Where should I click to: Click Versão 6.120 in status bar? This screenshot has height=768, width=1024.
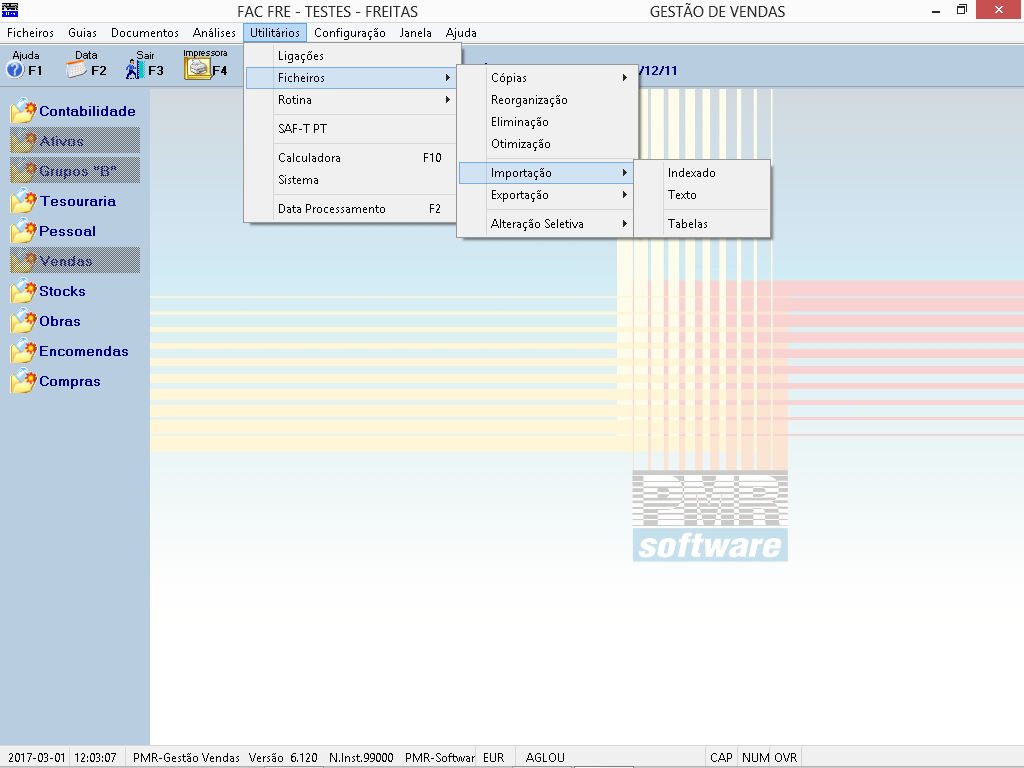click(283, 758)
